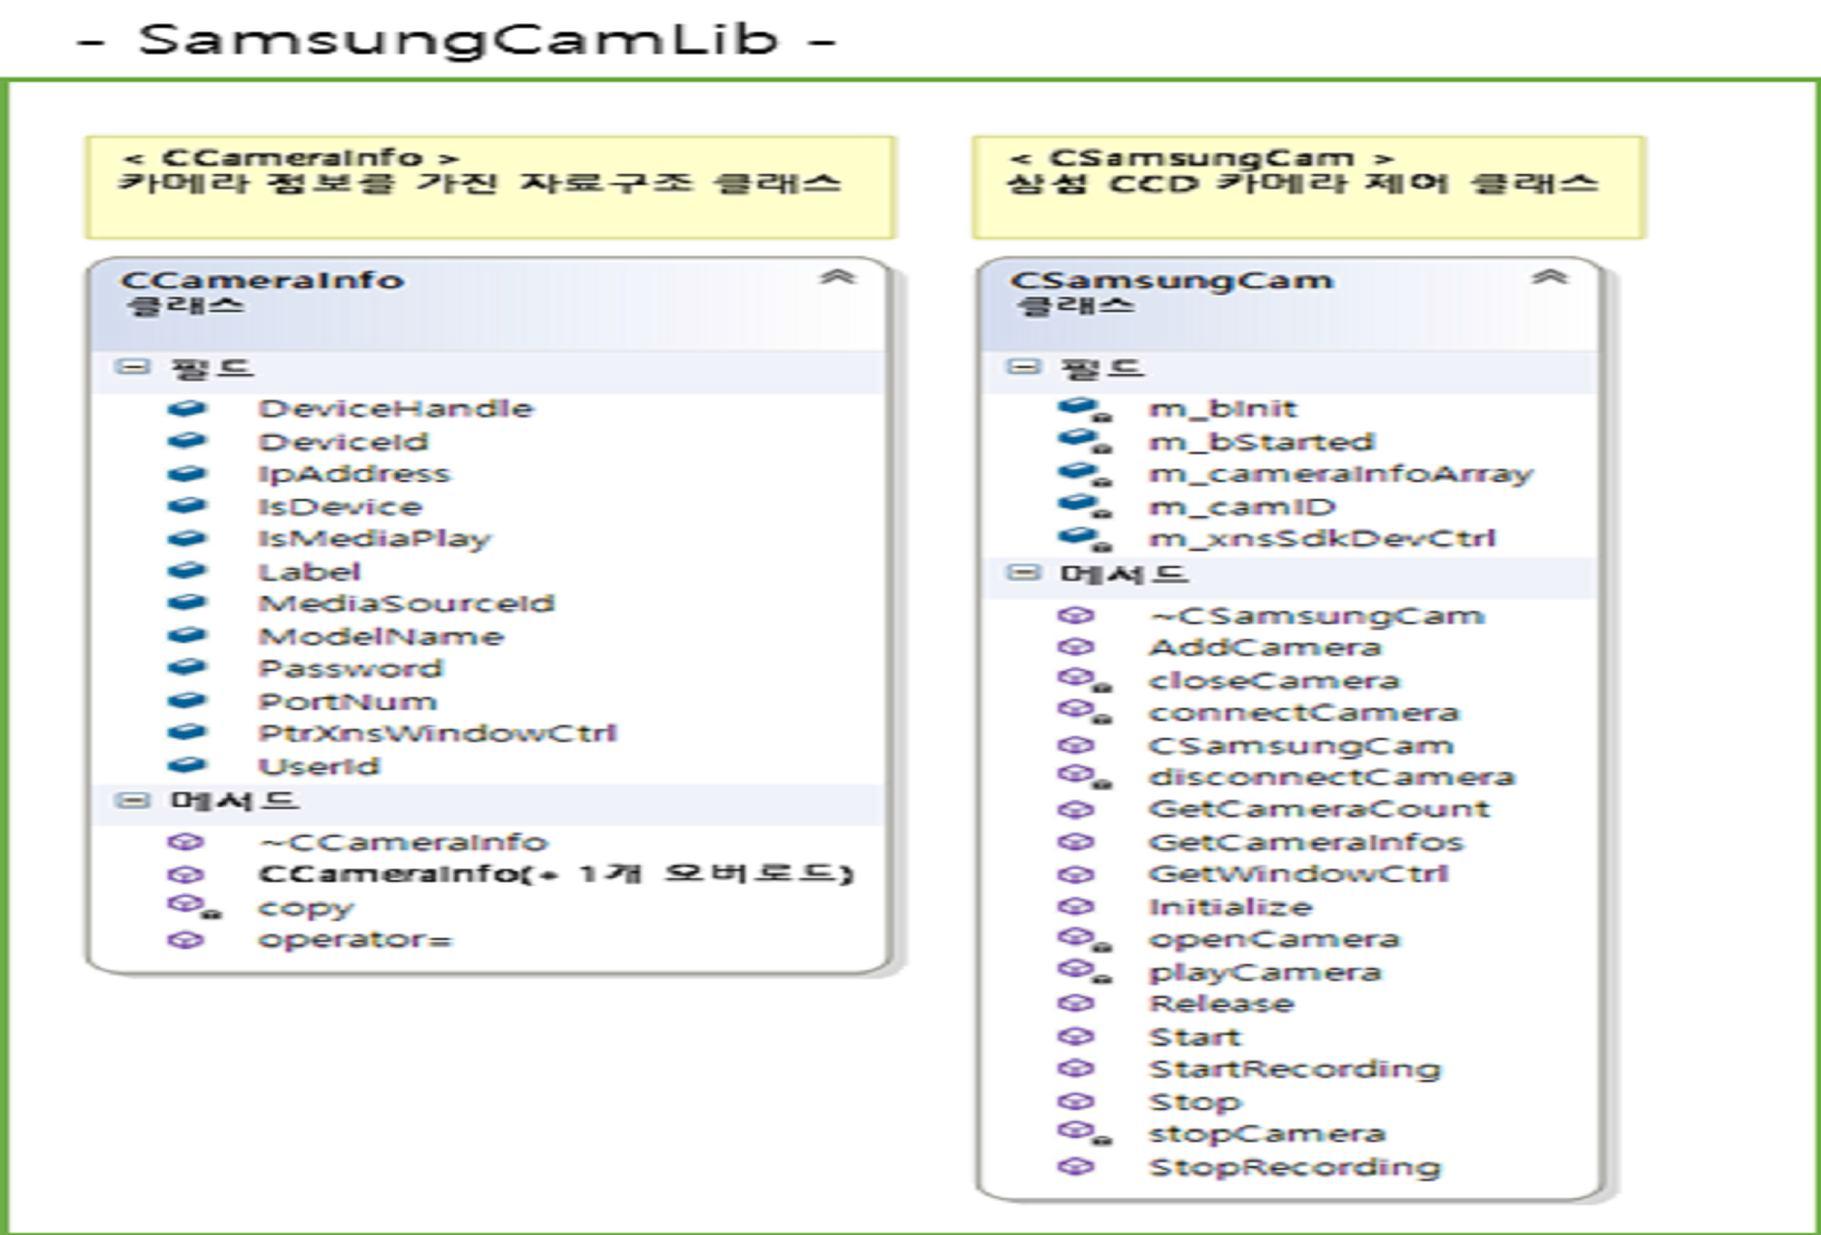Click the method icon beside Initialize
The height and width of the screenshot is (1235, 1821).
1076,907
